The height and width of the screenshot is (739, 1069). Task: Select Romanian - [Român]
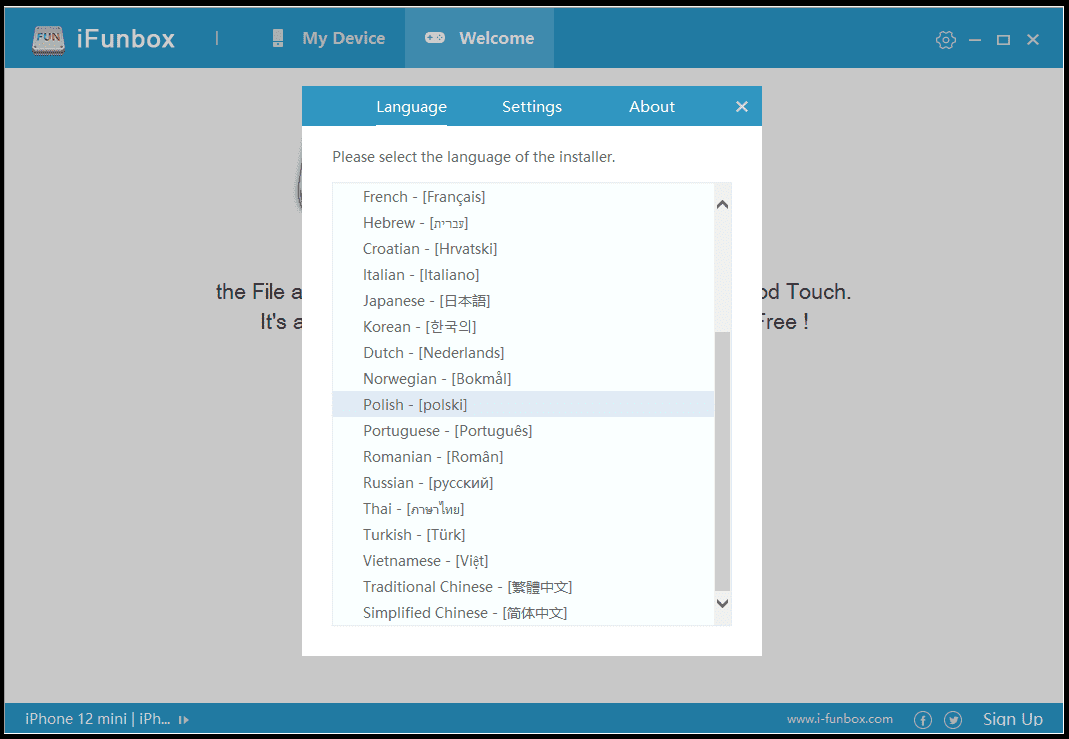pyautogui.click(x=524, y=457)
